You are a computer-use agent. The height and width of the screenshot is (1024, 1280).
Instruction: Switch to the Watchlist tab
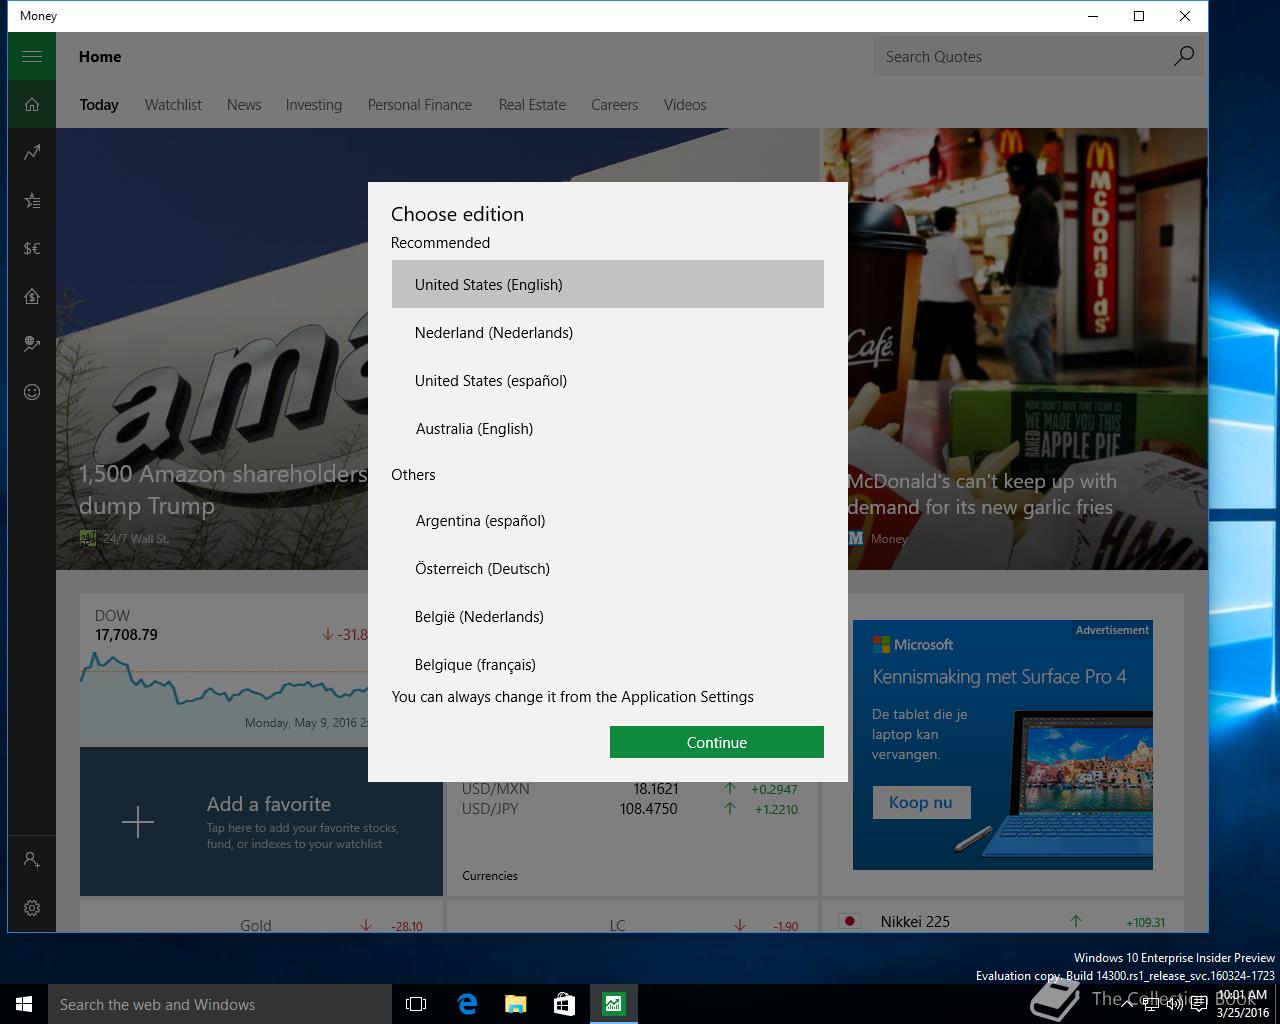[x=173, y=105]
